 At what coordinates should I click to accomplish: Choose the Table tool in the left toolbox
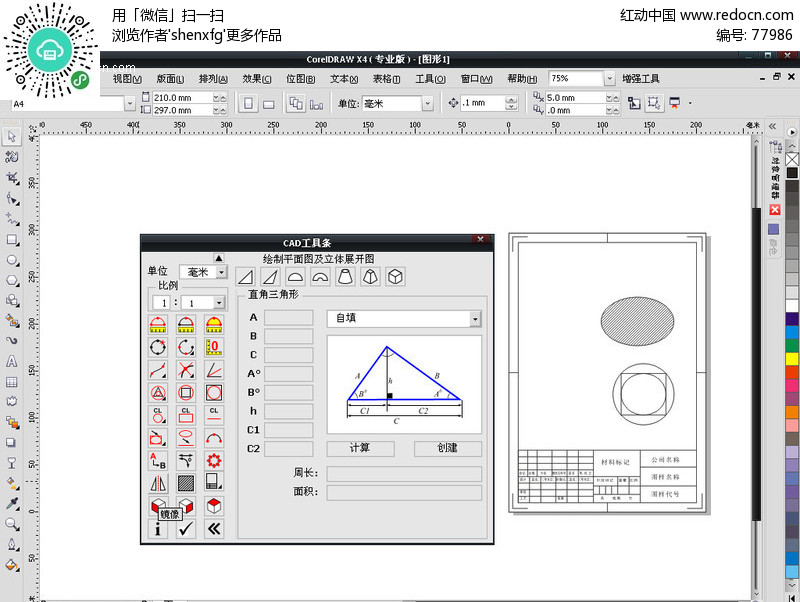point(12,382)
